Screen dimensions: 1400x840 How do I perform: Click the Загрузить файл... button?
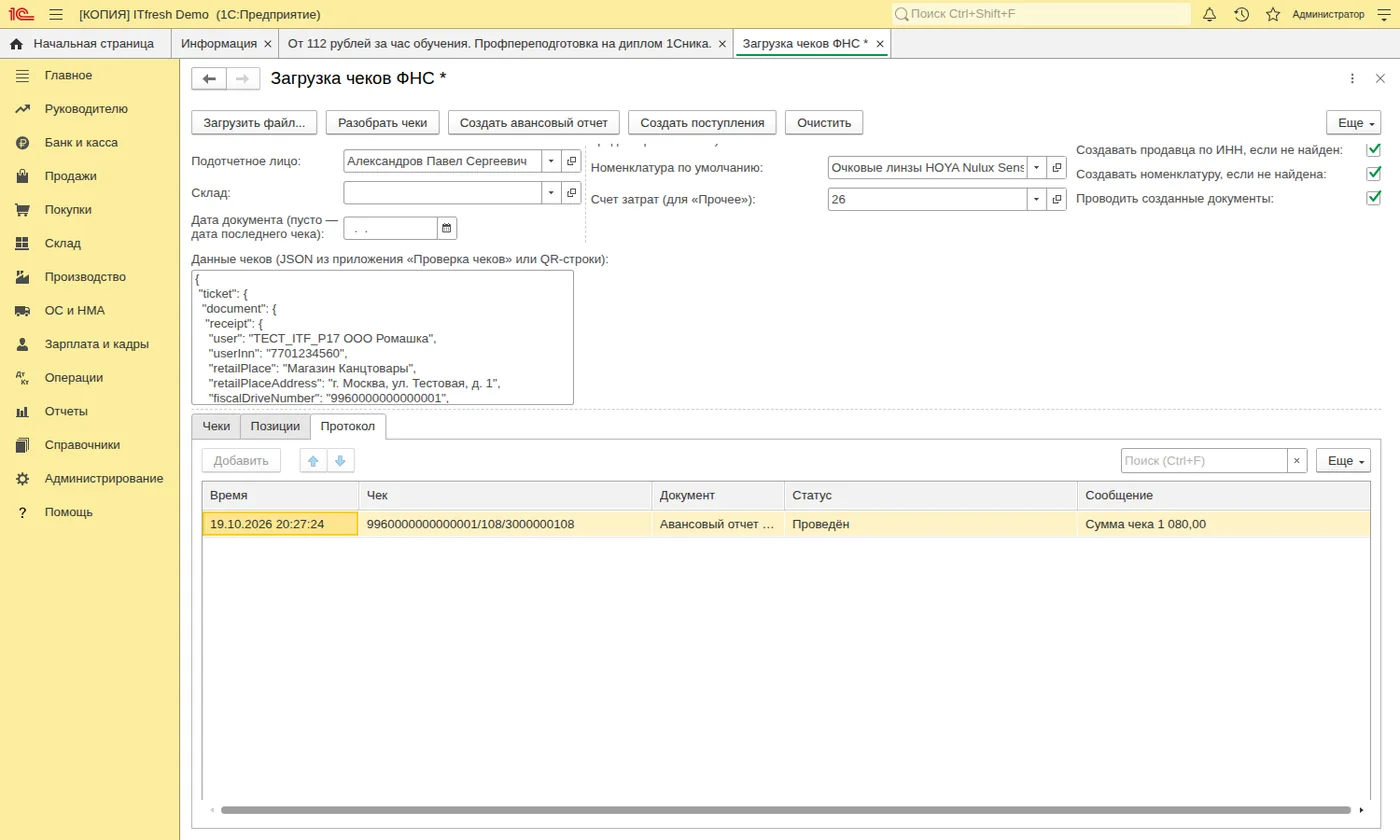(255, 122)
